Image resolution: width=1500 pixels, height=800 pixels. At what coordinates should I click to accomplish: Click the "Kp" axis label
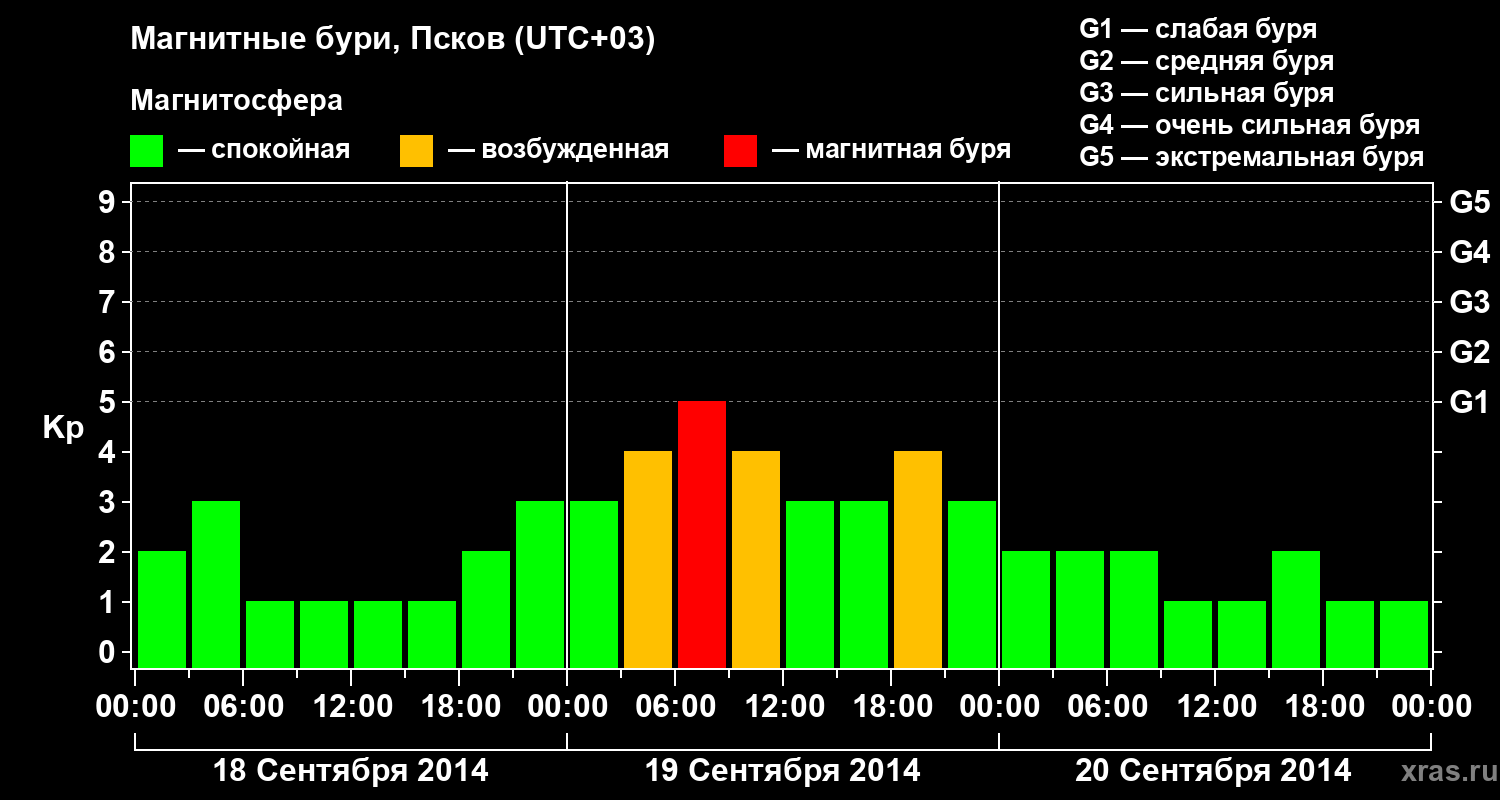(63, 430)
